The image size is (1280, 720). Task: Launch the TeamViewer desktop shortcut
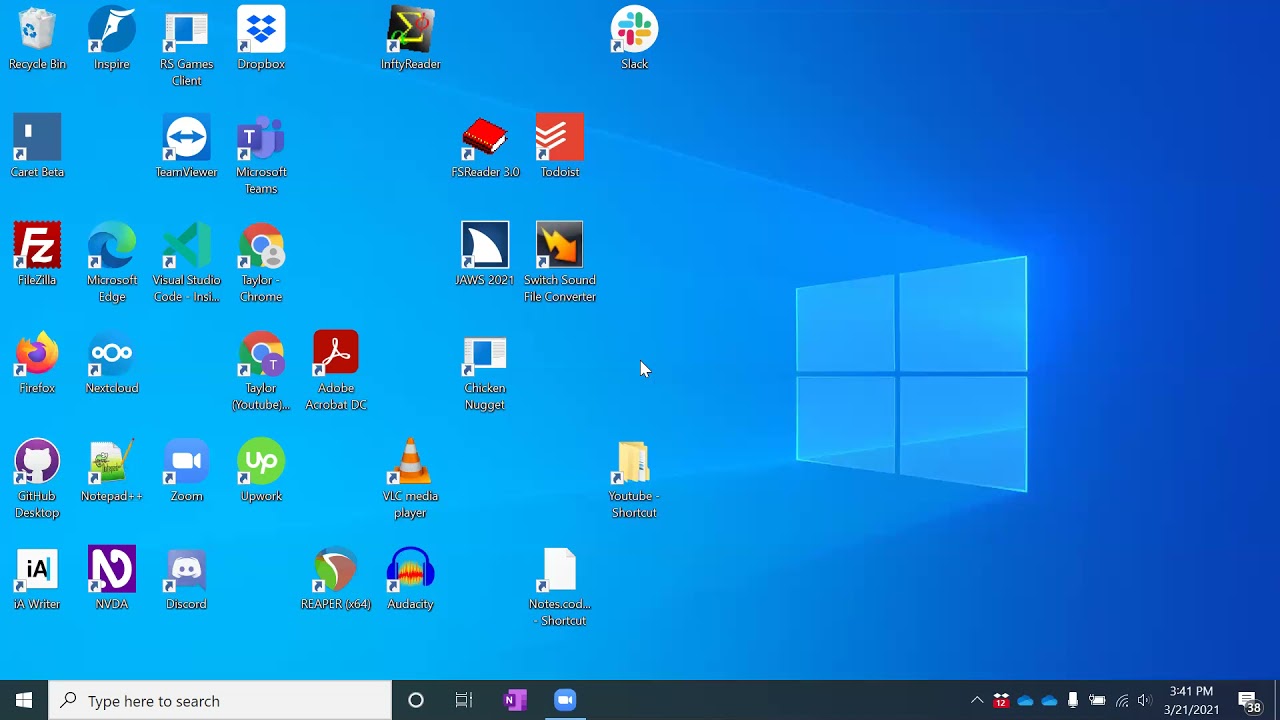click(x=186, y=148)
